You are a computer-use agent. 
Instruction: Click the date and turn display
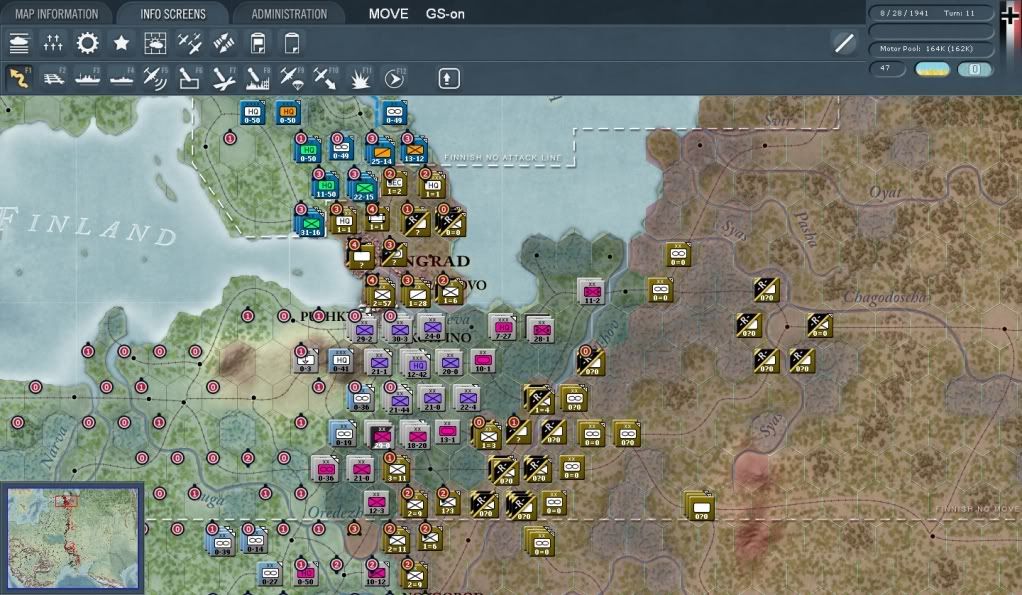[x=931, y=13]
